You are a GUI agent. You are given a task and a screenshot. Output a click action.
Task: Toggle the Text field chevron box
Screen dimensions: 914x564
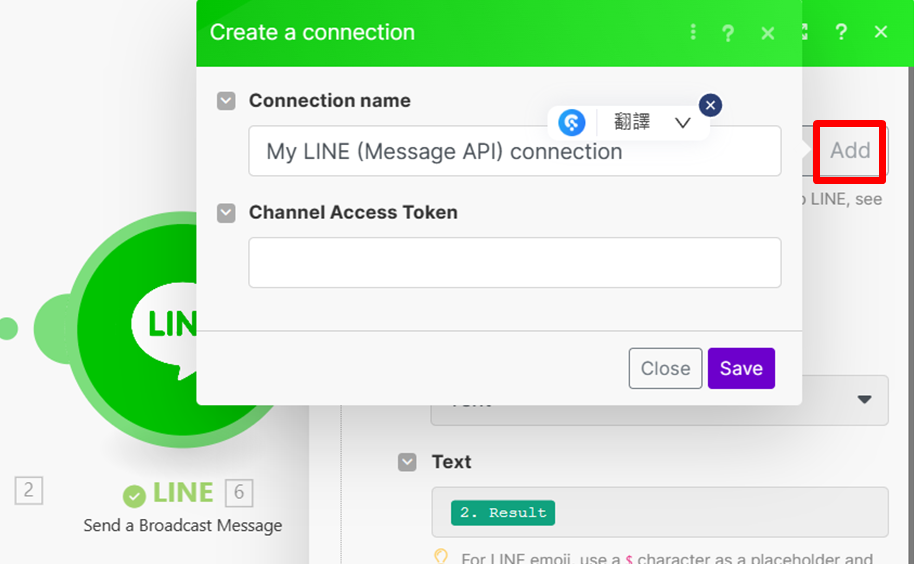coord(407,462)
